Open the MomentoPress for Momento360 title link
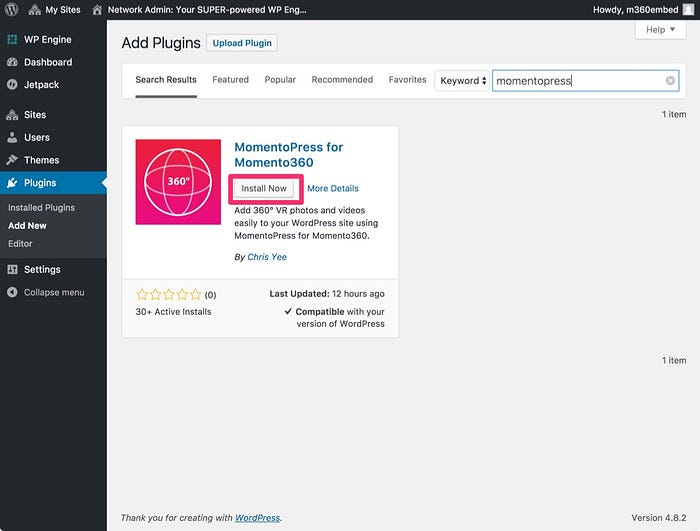This screenshot has width=700, height=531. pos(289,155)
